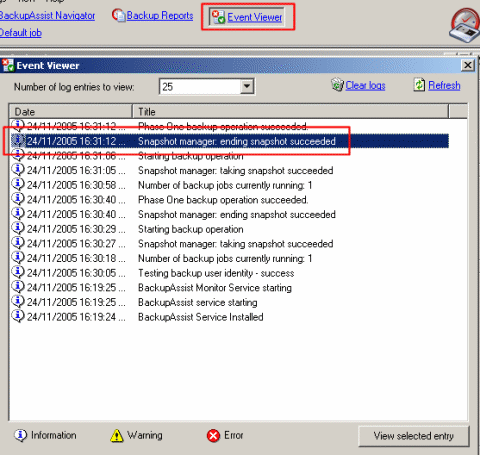The height and width of the screenshot is (455, 480).
Task: Select BackupAssist Service Installed entry
Action: point(229,317)
